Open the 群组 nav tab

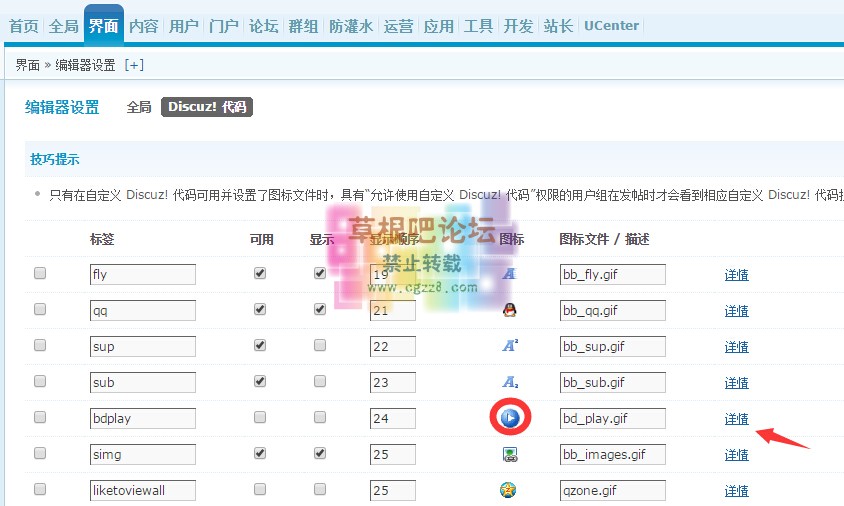click(303, 26)
